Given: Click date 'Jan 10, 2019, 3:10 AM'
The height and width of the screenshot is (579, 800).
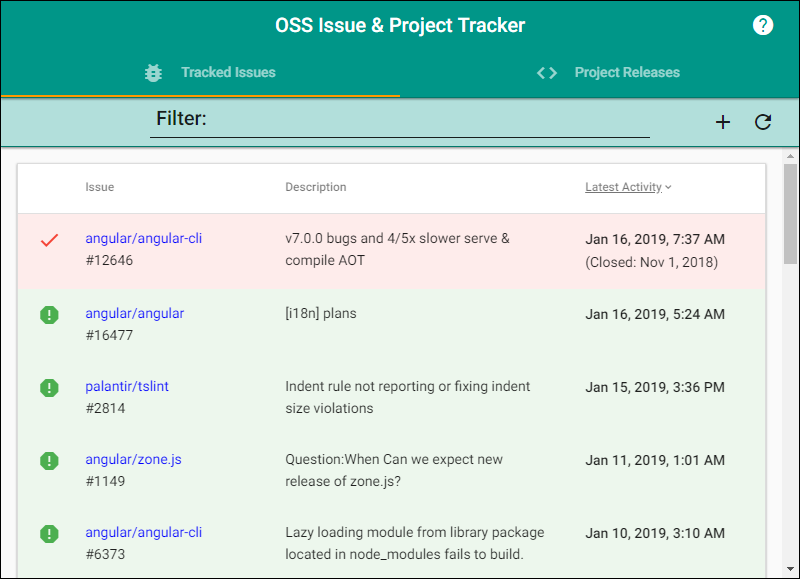Looking at the screenshot, I should [x=655, y=533].
